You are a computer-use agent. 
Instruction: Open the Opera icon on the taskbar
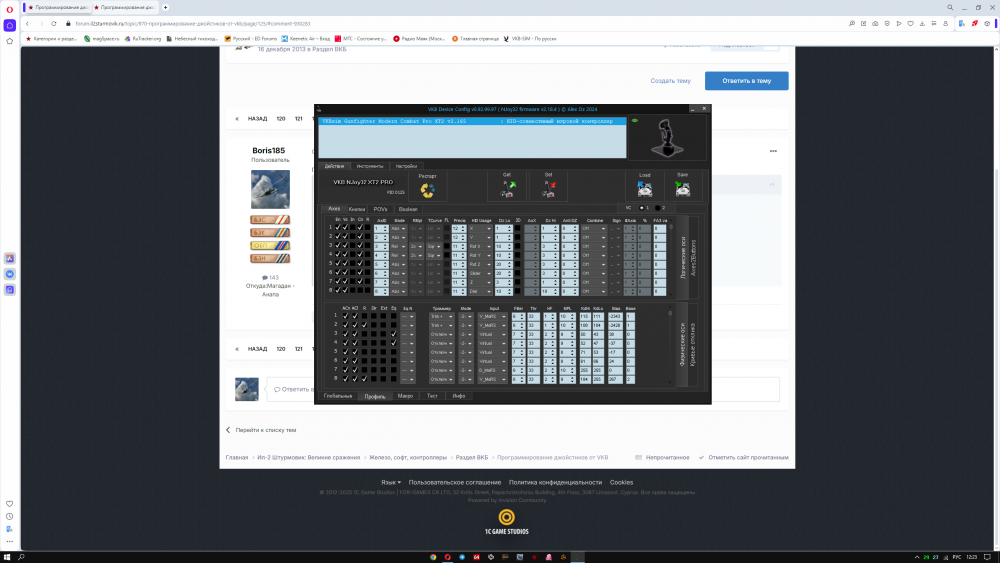pyautogui.click(x=448, y=557)
